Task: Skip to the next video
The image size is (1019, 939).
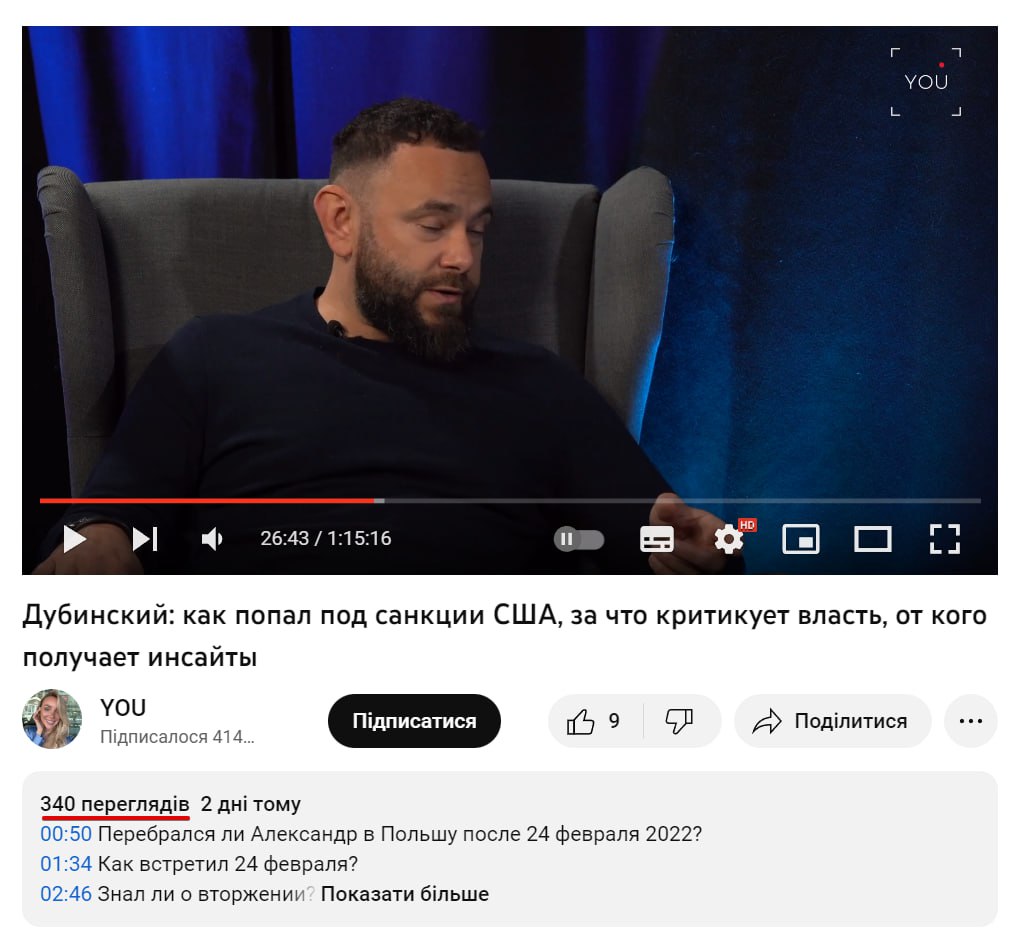Action: pos(144,539)
